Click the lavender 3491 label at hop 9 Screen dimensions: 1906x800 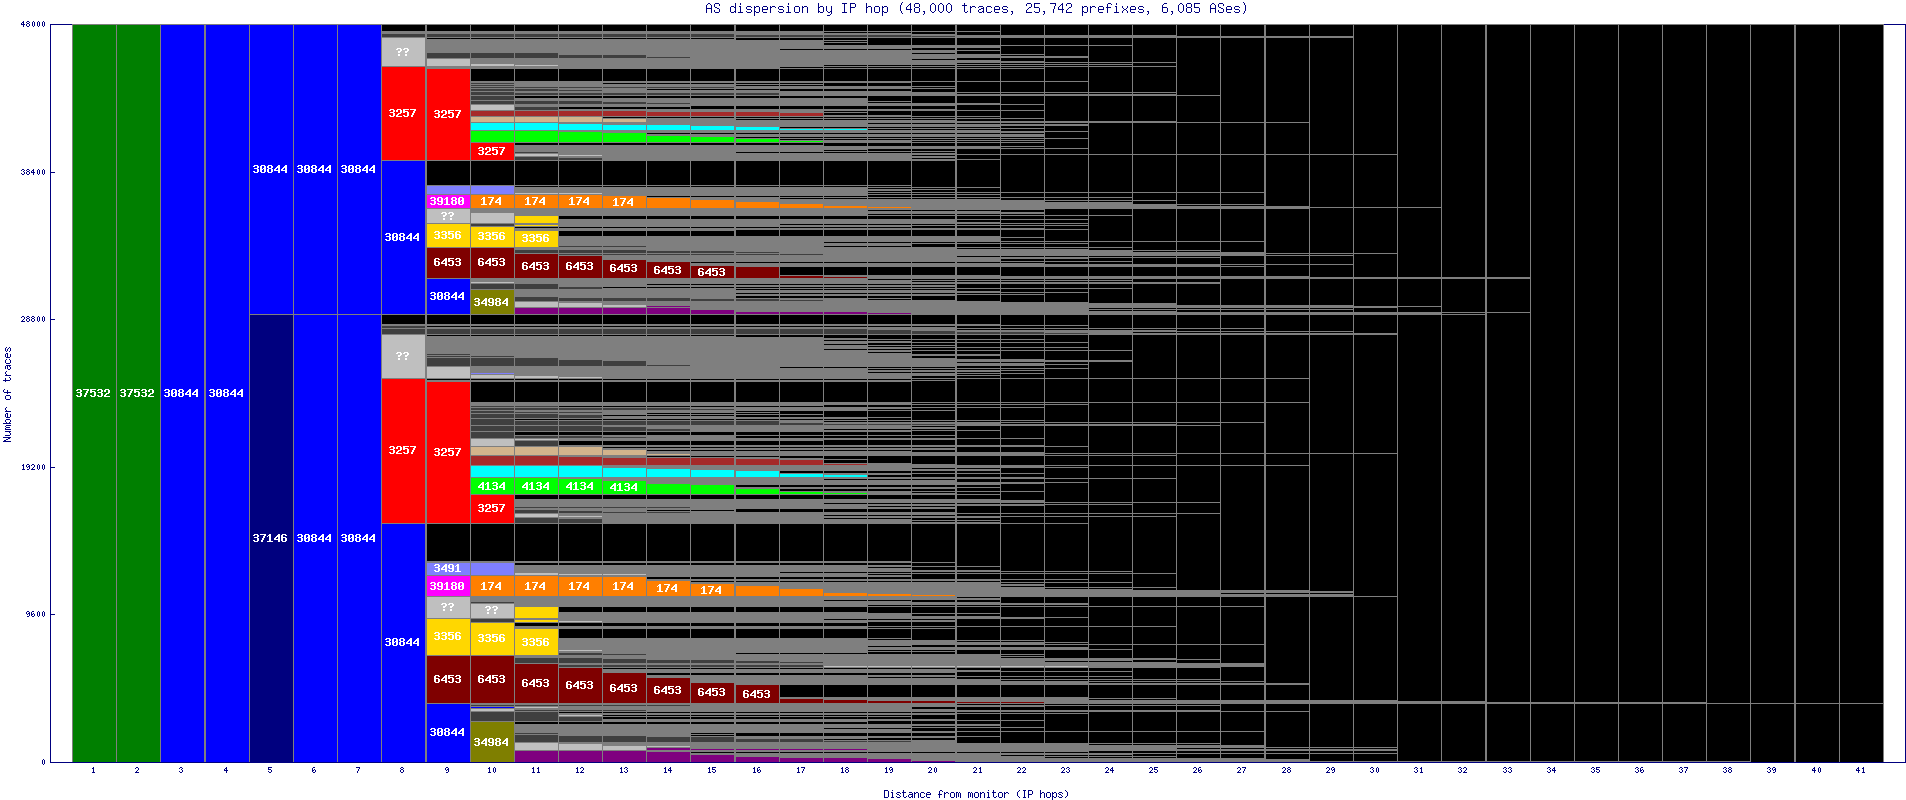click(447, 568)
